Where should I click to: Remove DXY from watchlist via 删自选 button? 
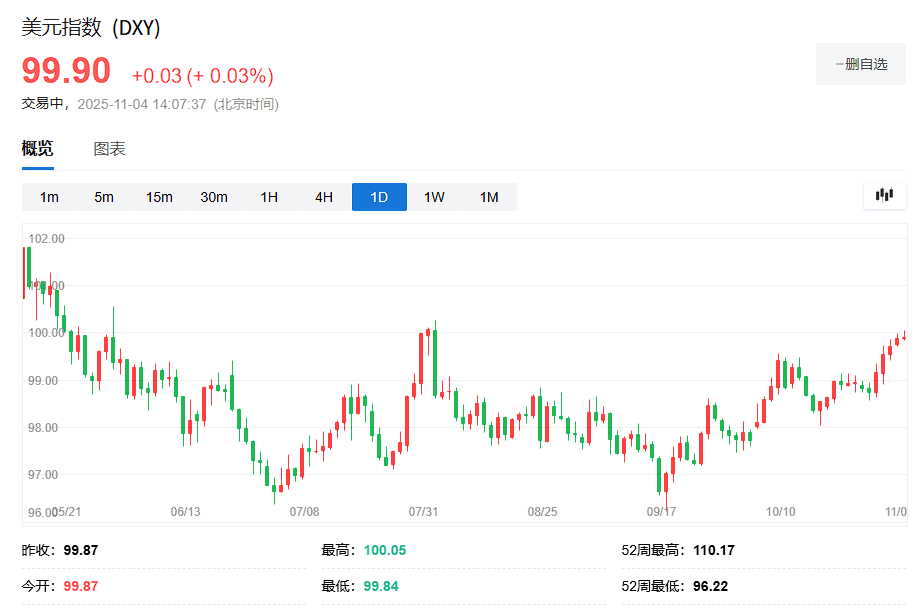tap(860, 64)
